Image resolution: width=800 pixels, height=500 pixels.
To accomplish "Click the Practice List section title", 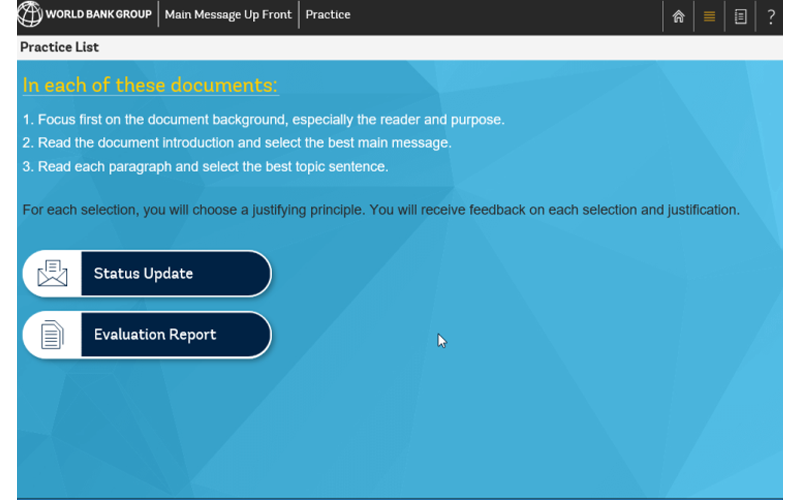I will [59, 47].
